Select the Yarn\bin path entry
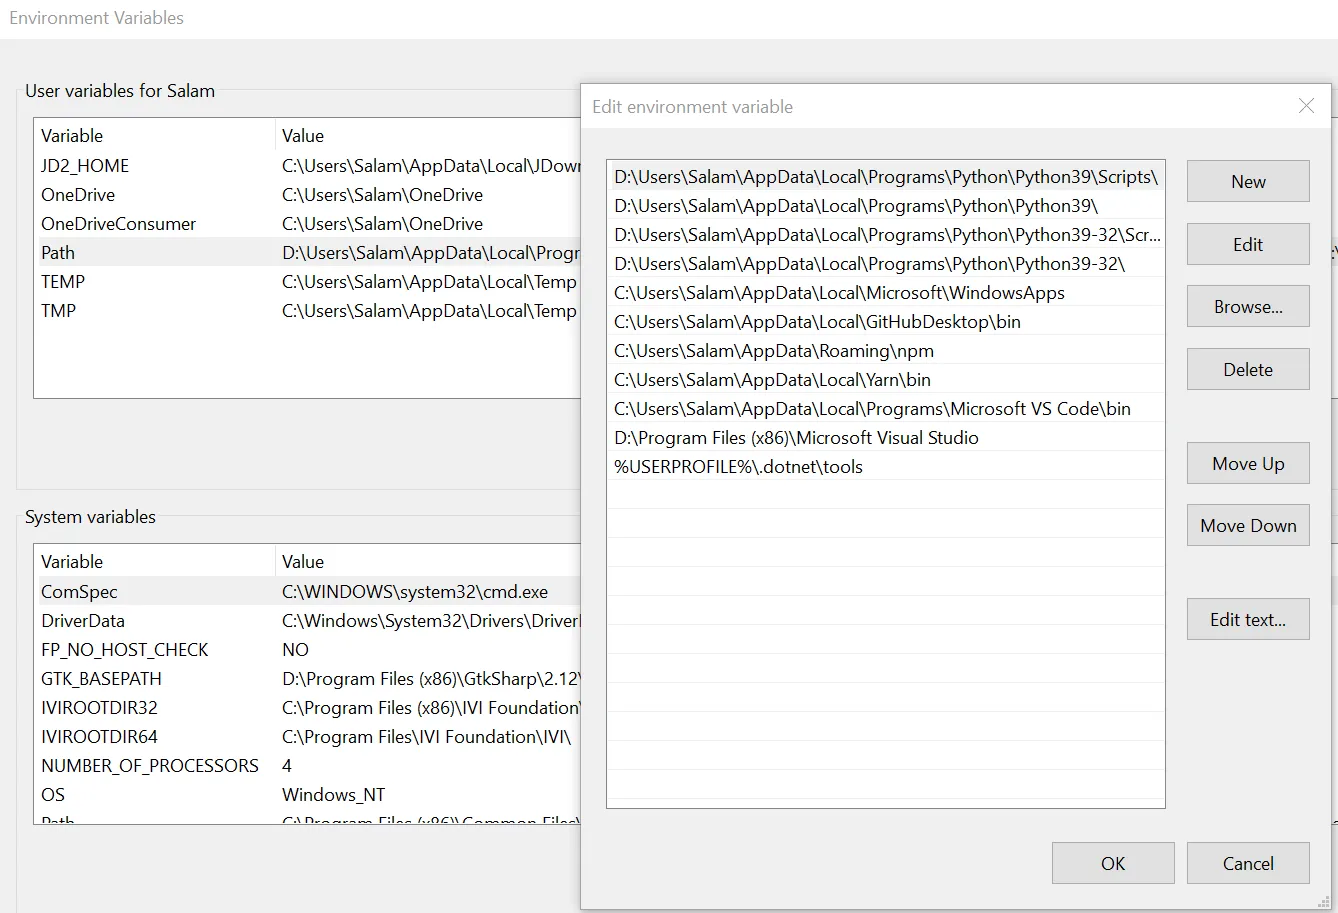 click(x=886, y=380)
